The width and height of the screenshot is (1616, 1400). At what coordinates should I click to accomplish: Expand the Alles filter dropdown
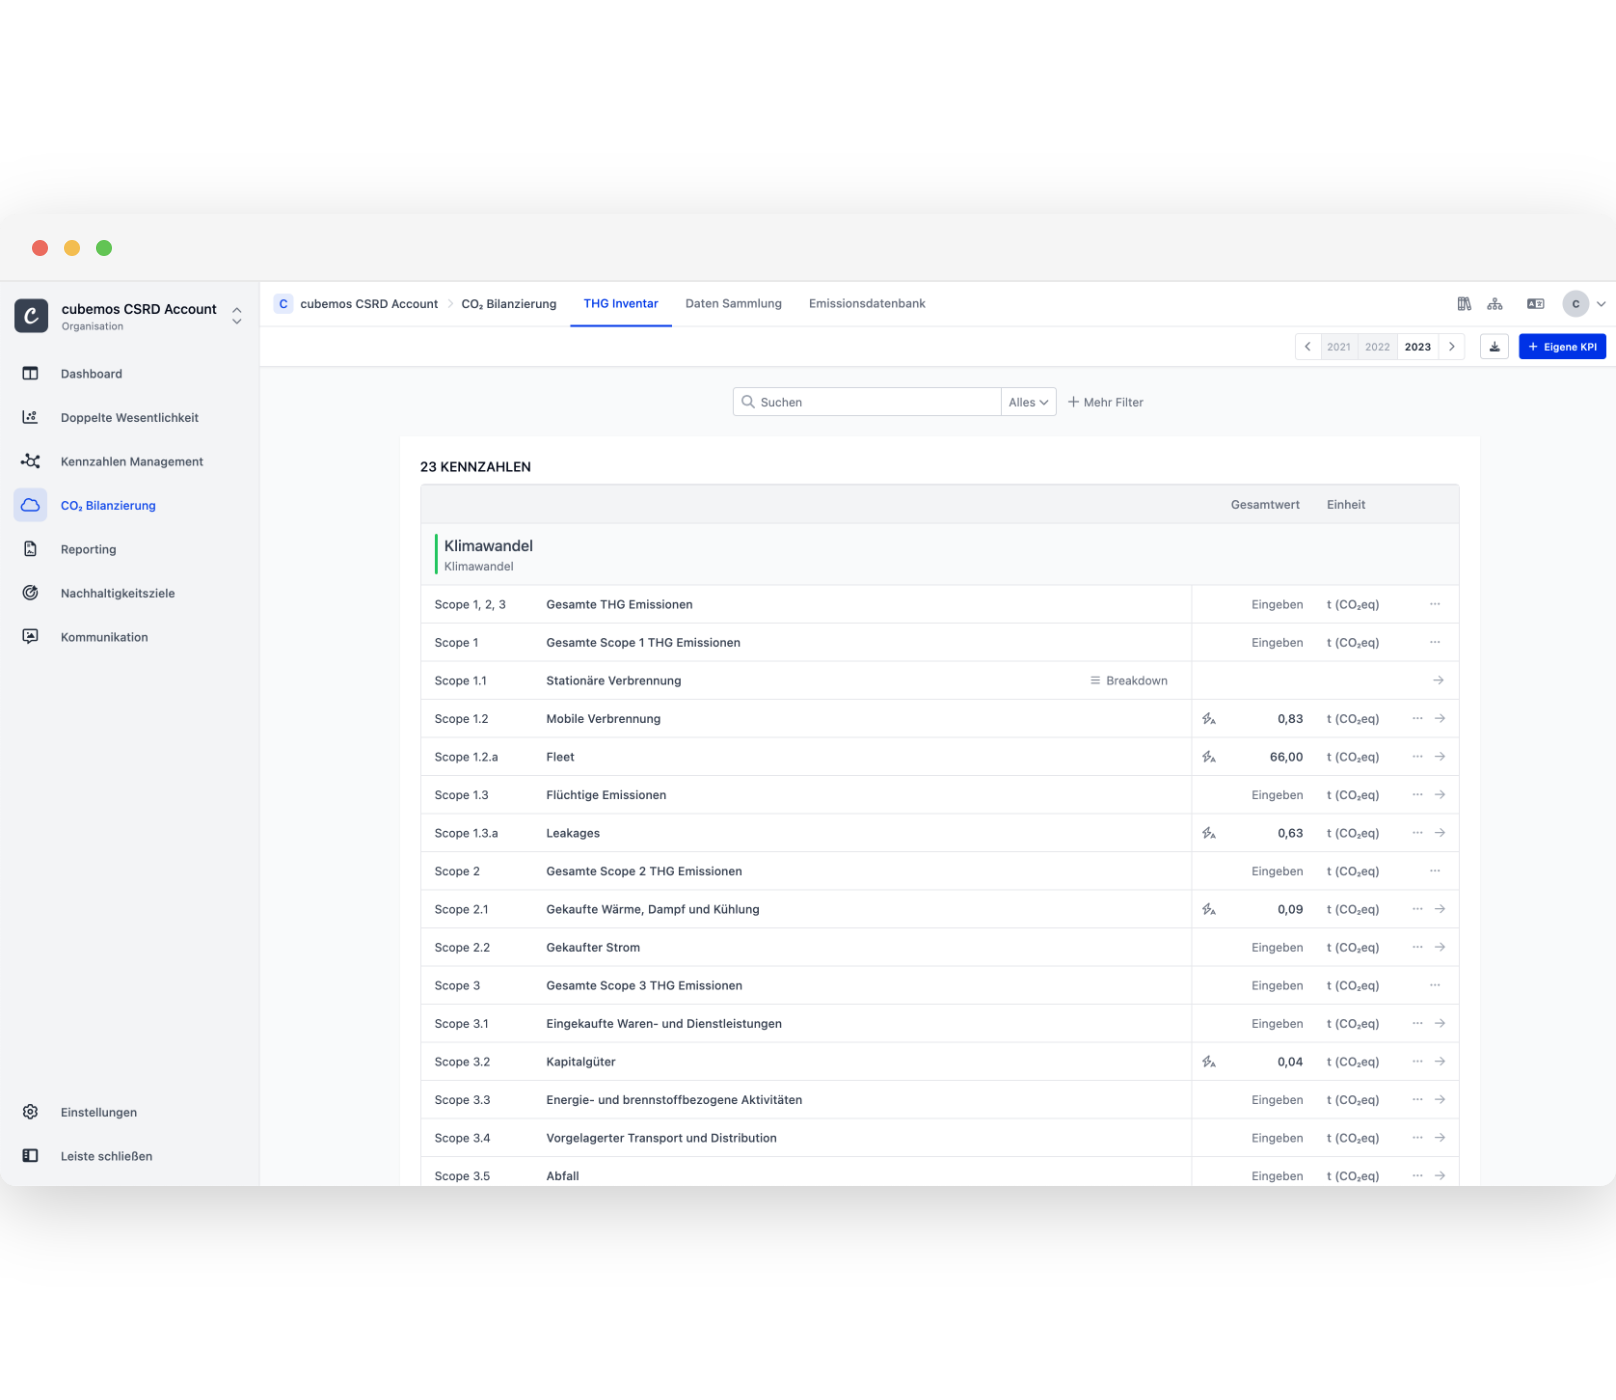click(1028, 402)
